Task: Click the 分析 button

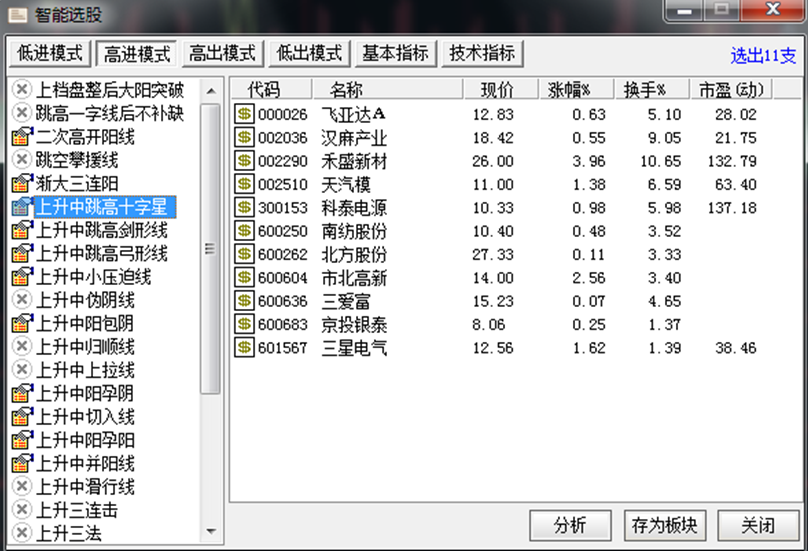Action: pyautogui.click(x=570, y=525)
